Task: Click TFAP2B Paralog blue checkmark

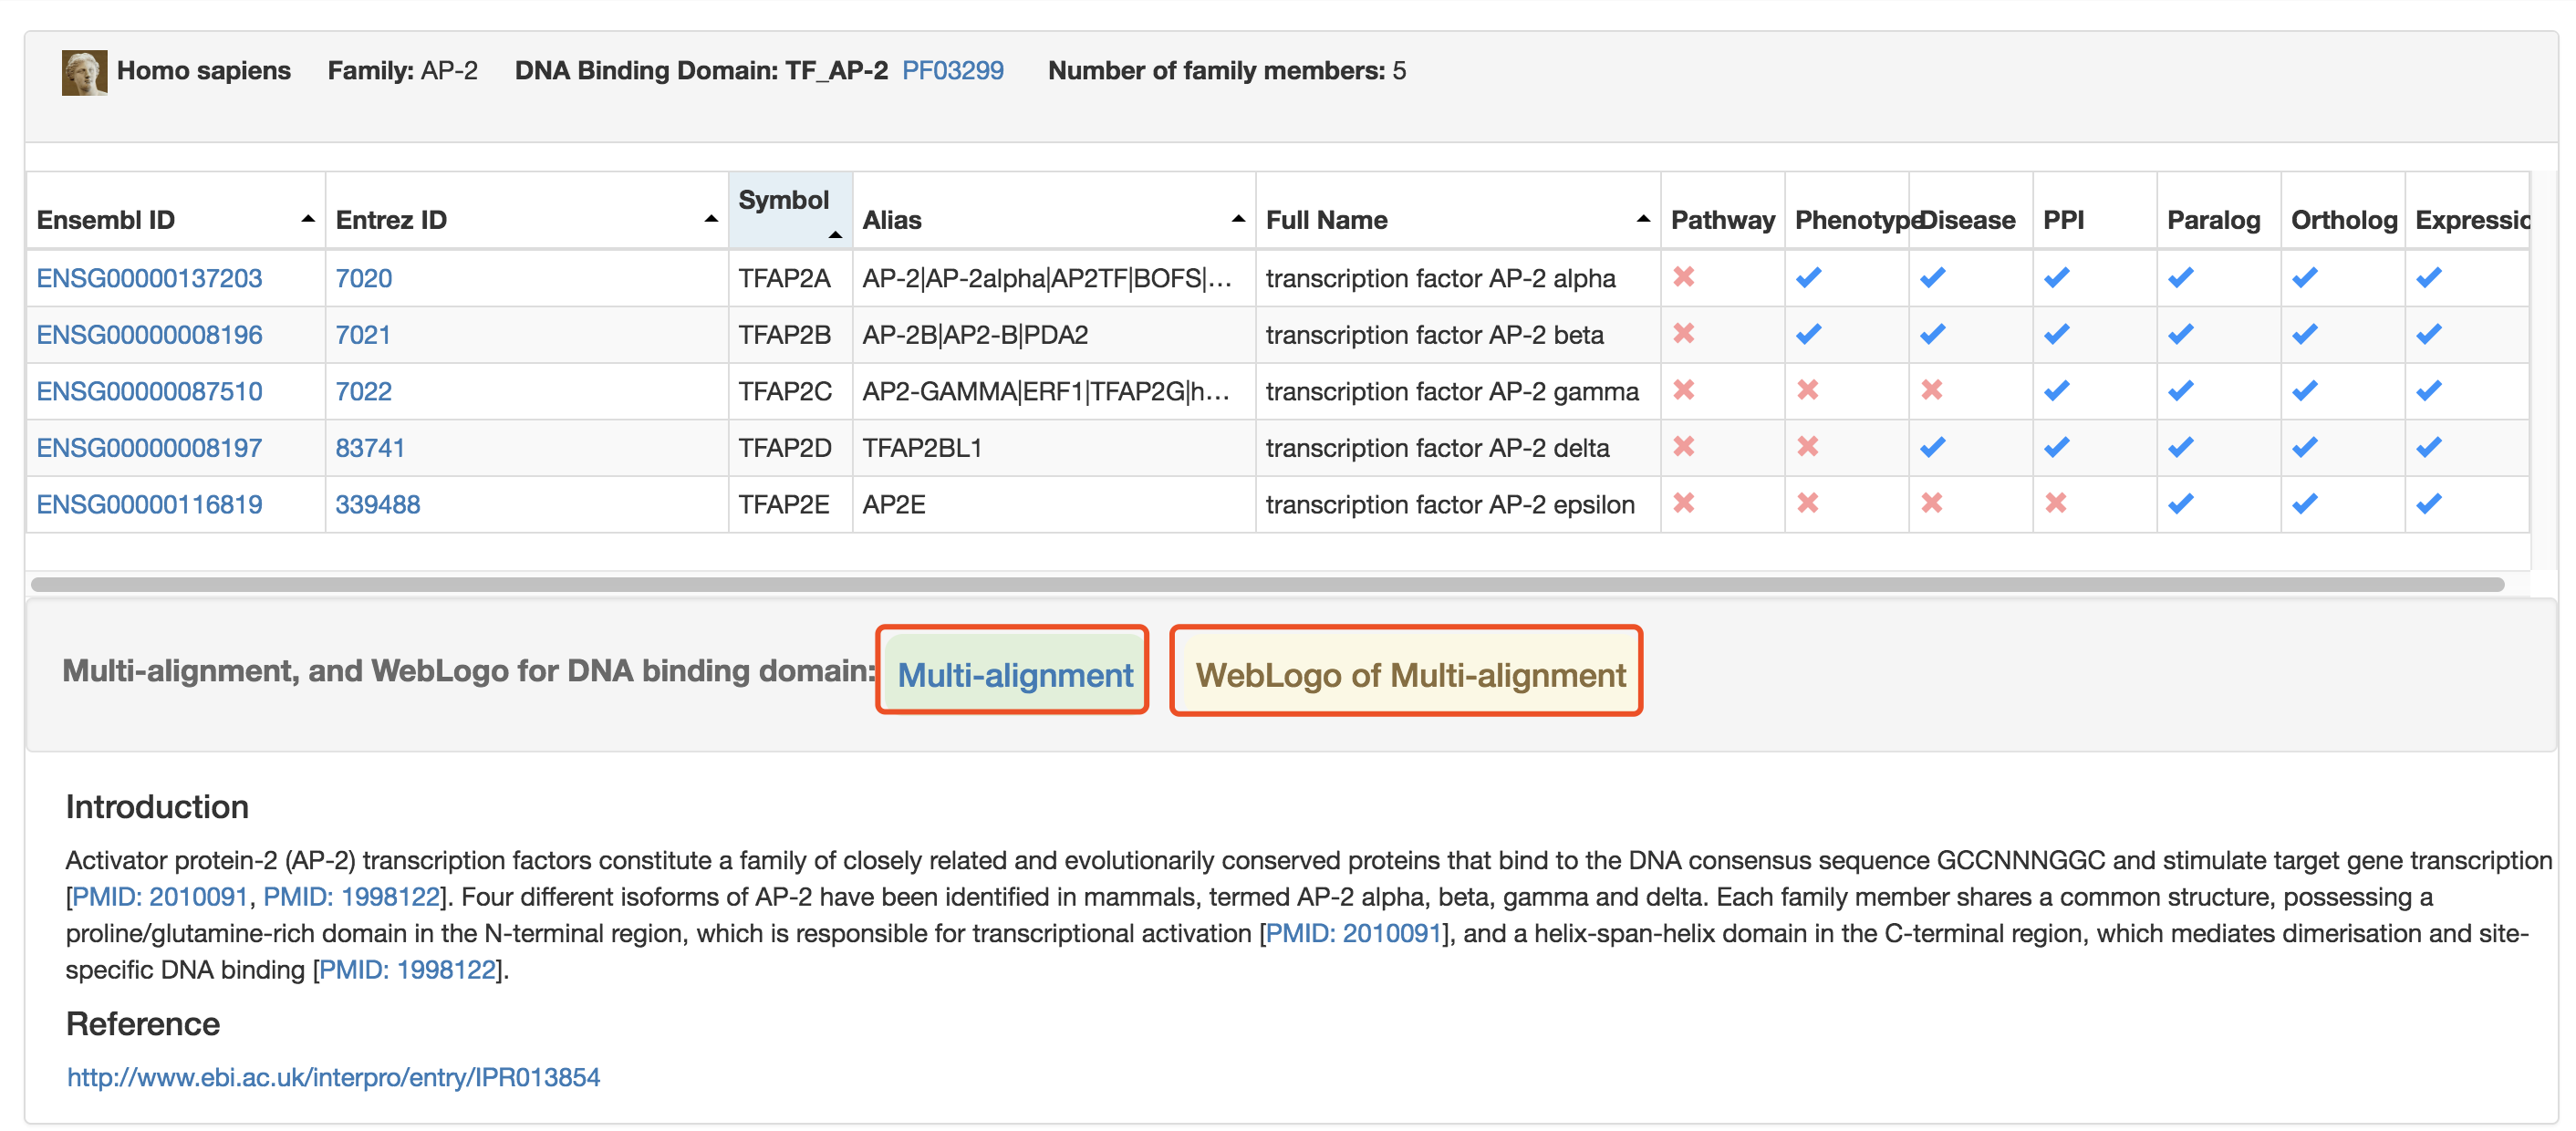Action: [2180, 334]
